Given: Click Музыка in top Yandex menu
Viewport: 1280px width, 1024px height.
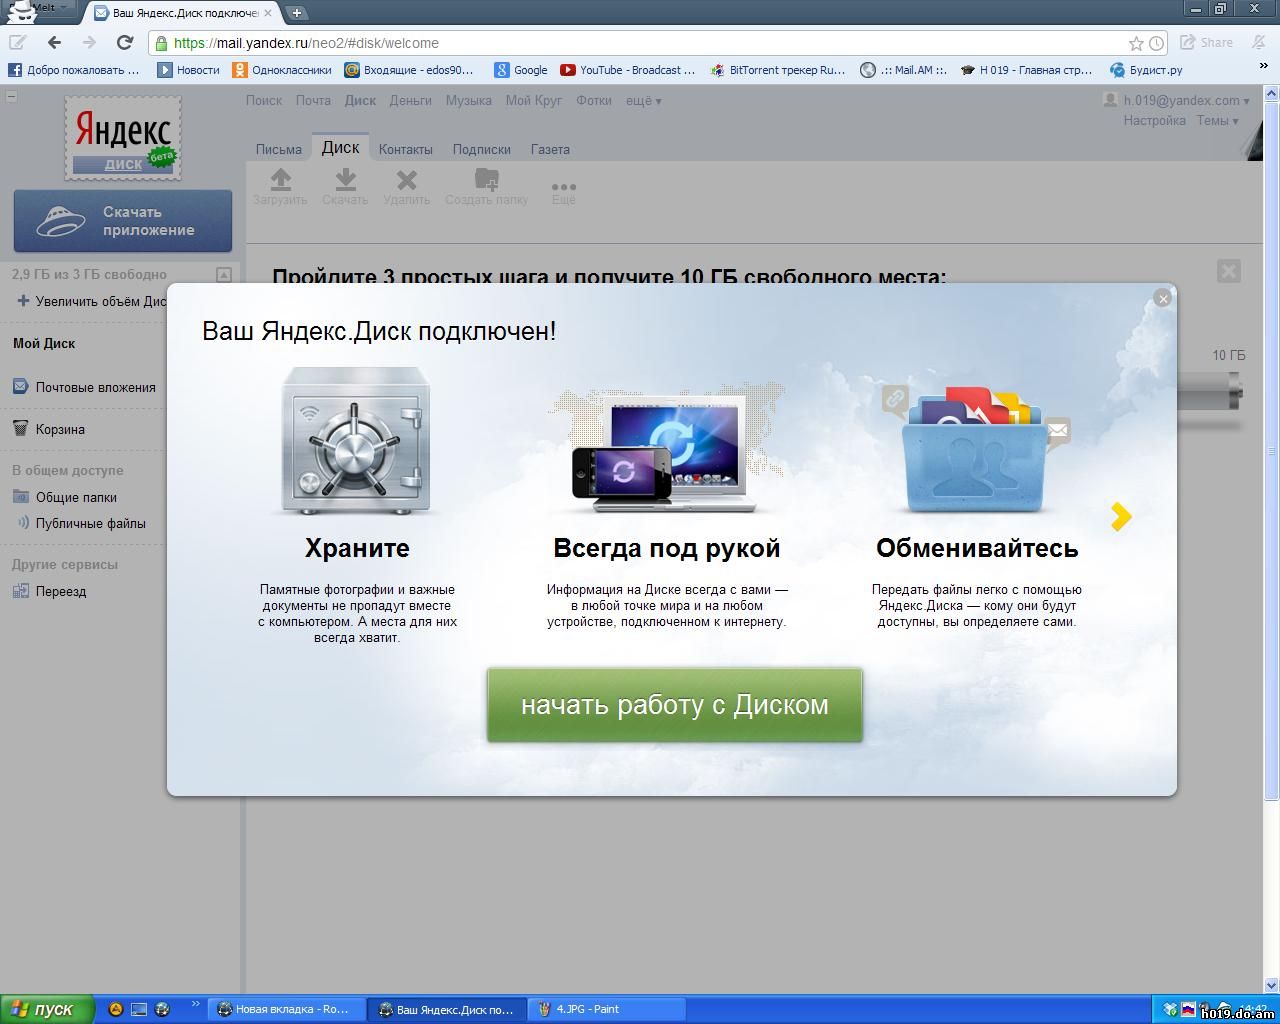Looking at the screenshot, I should tap(468, 100).
